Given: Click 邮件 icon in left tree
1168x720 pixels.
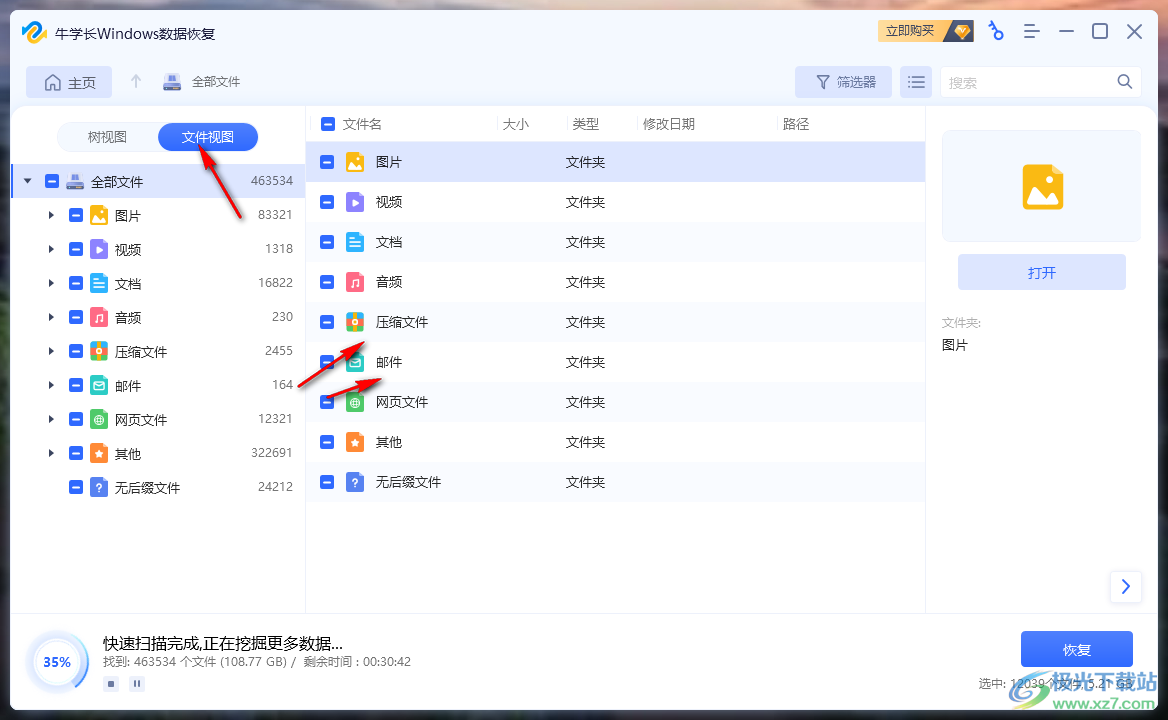Looking at the screenshot, I should coord(99,386).
